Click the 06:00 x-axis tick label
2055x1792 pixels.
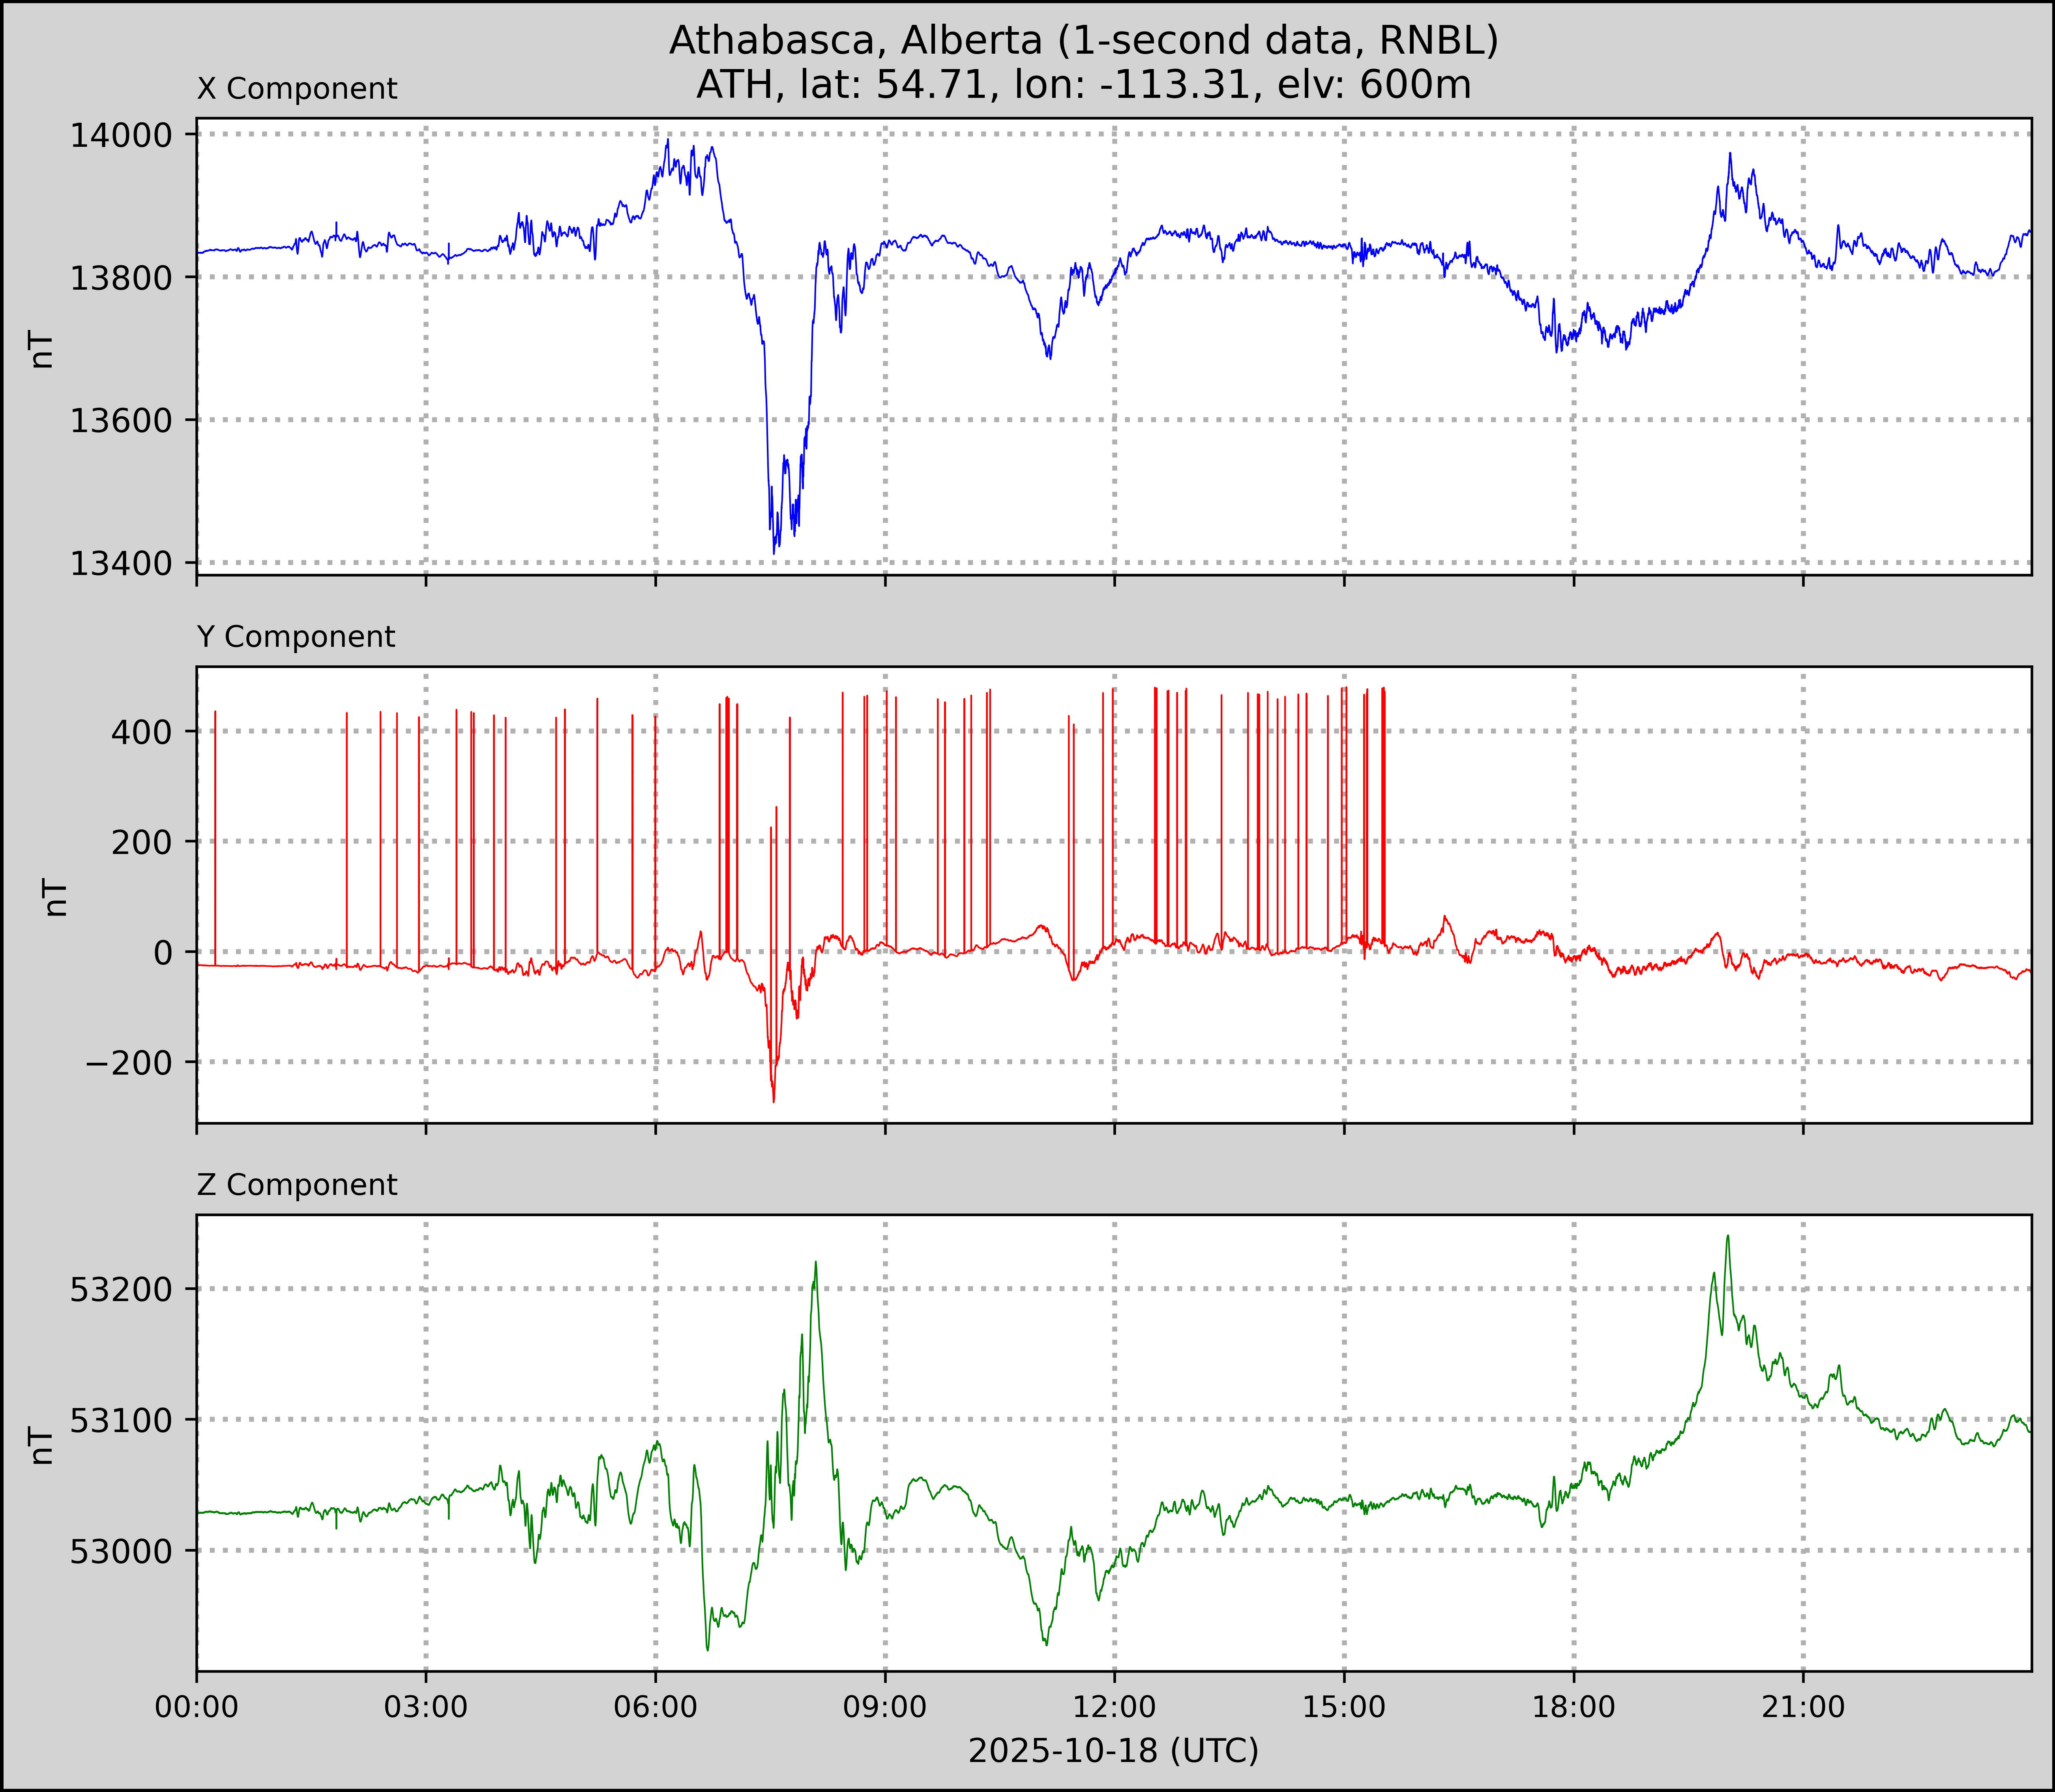click(x=655, y=1707)
